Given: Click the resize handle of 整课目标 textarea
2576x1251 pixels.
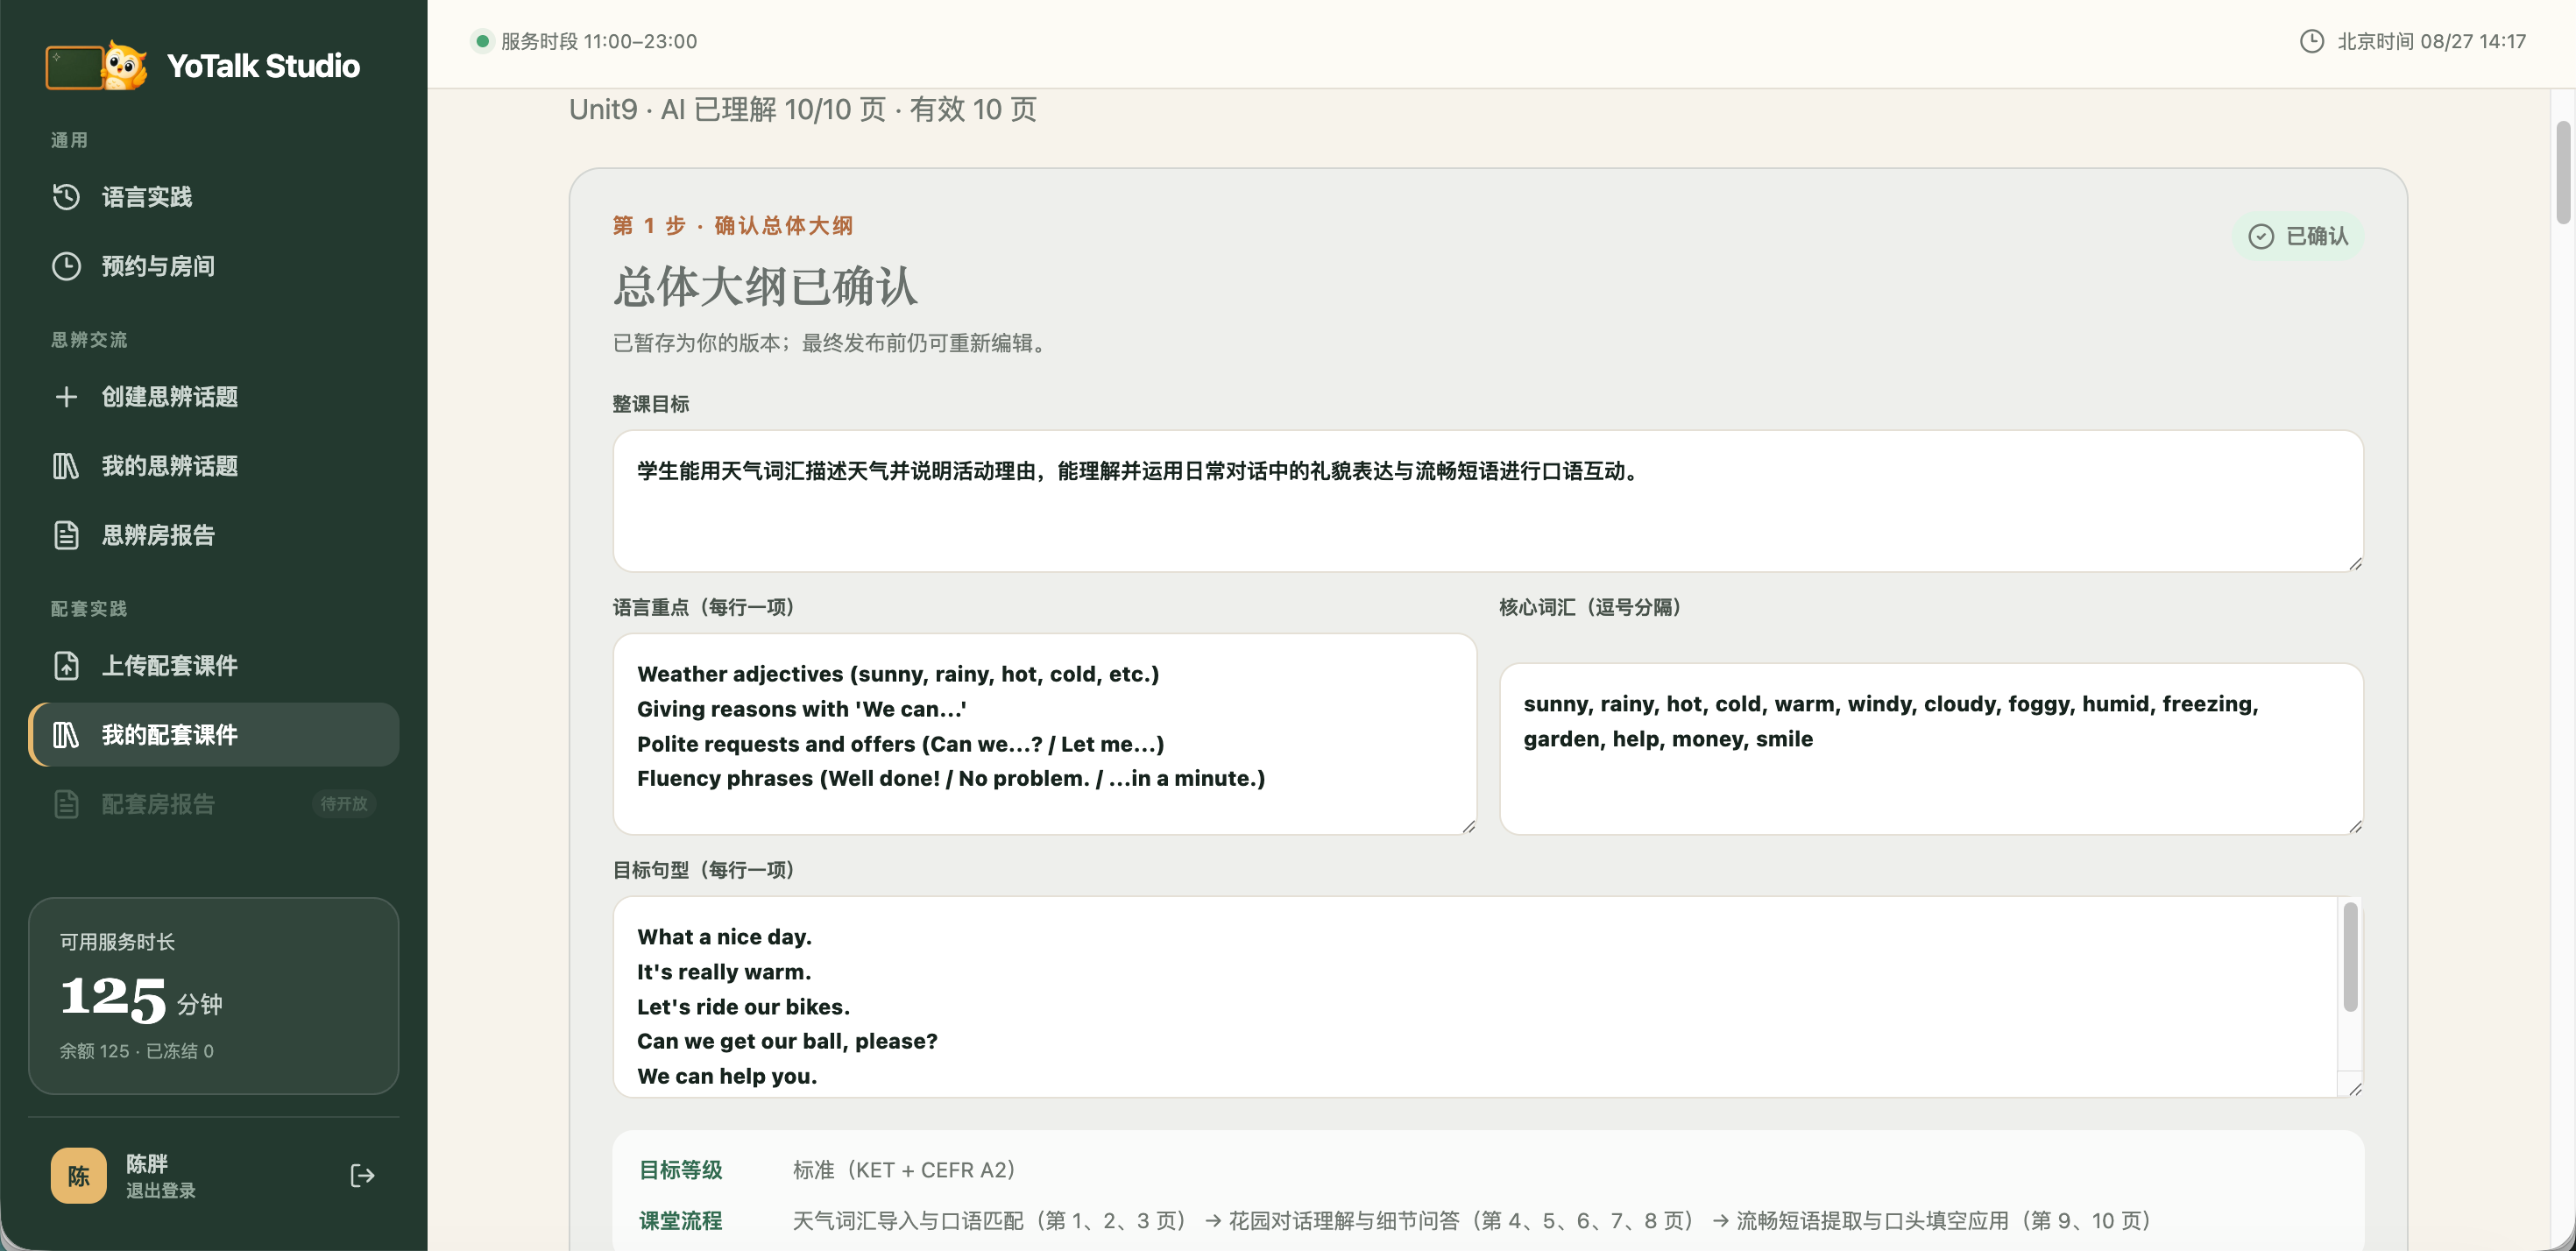Looking at the screenshot, I should (x=2354, y=563).
